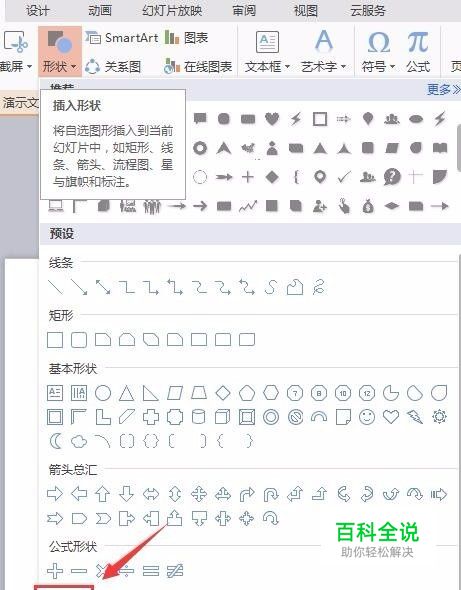
Task: Insert a SmartArt graphic
Action: 122,38
